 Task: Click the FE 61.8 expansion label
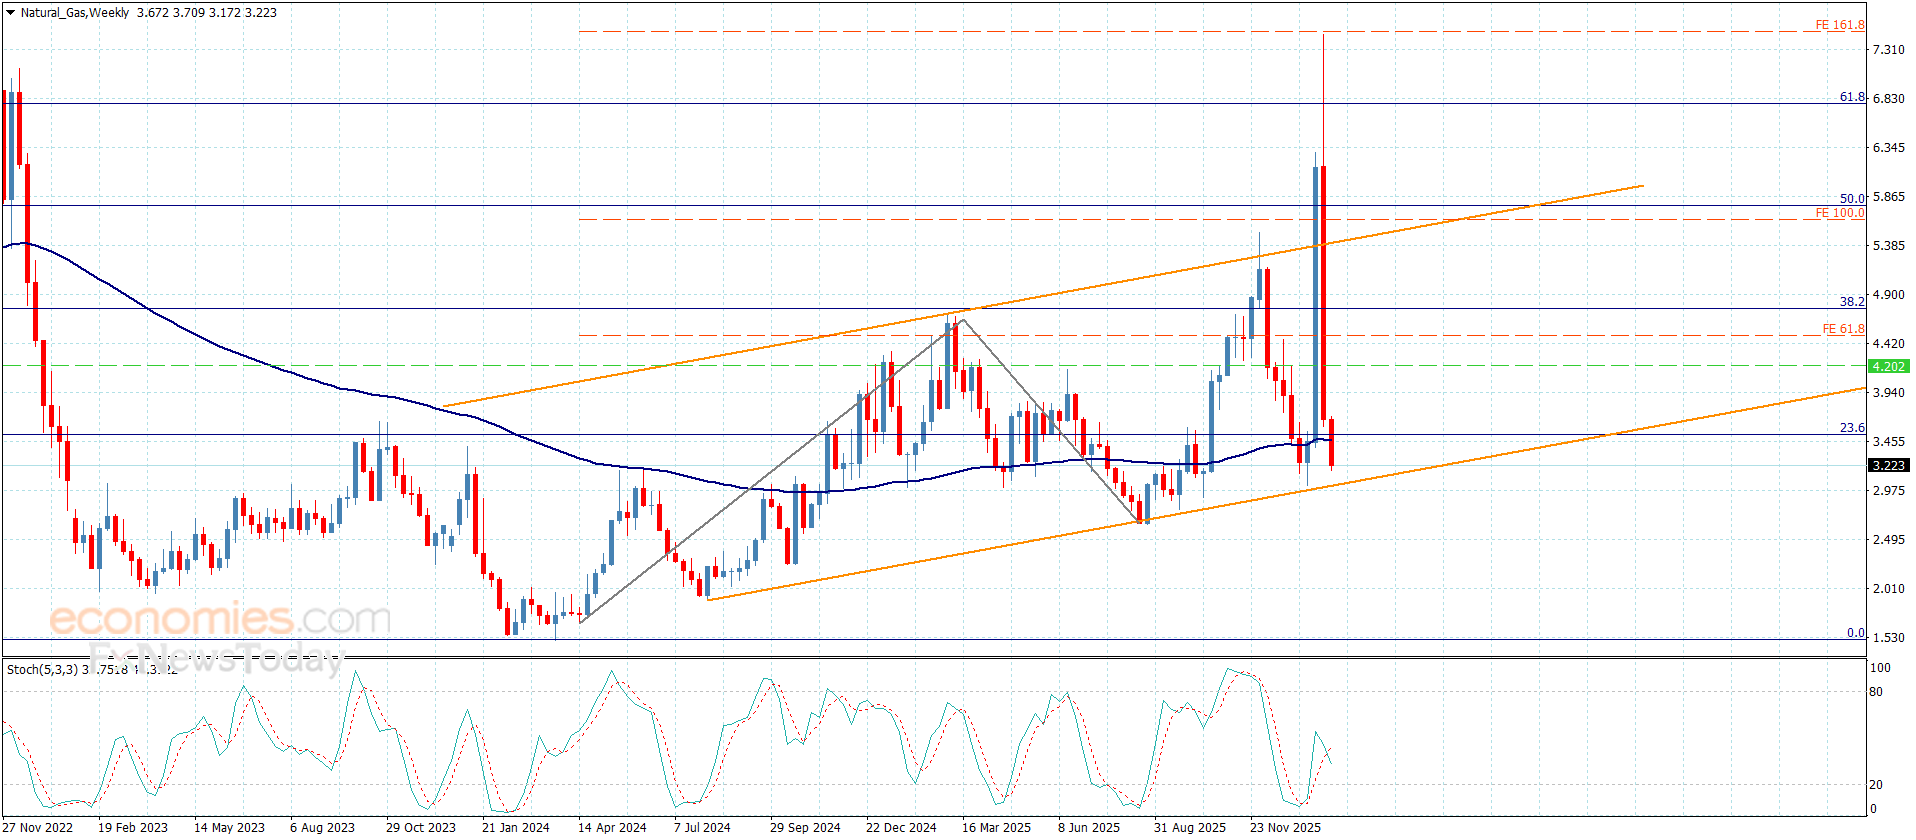[x=1842, y=329]
